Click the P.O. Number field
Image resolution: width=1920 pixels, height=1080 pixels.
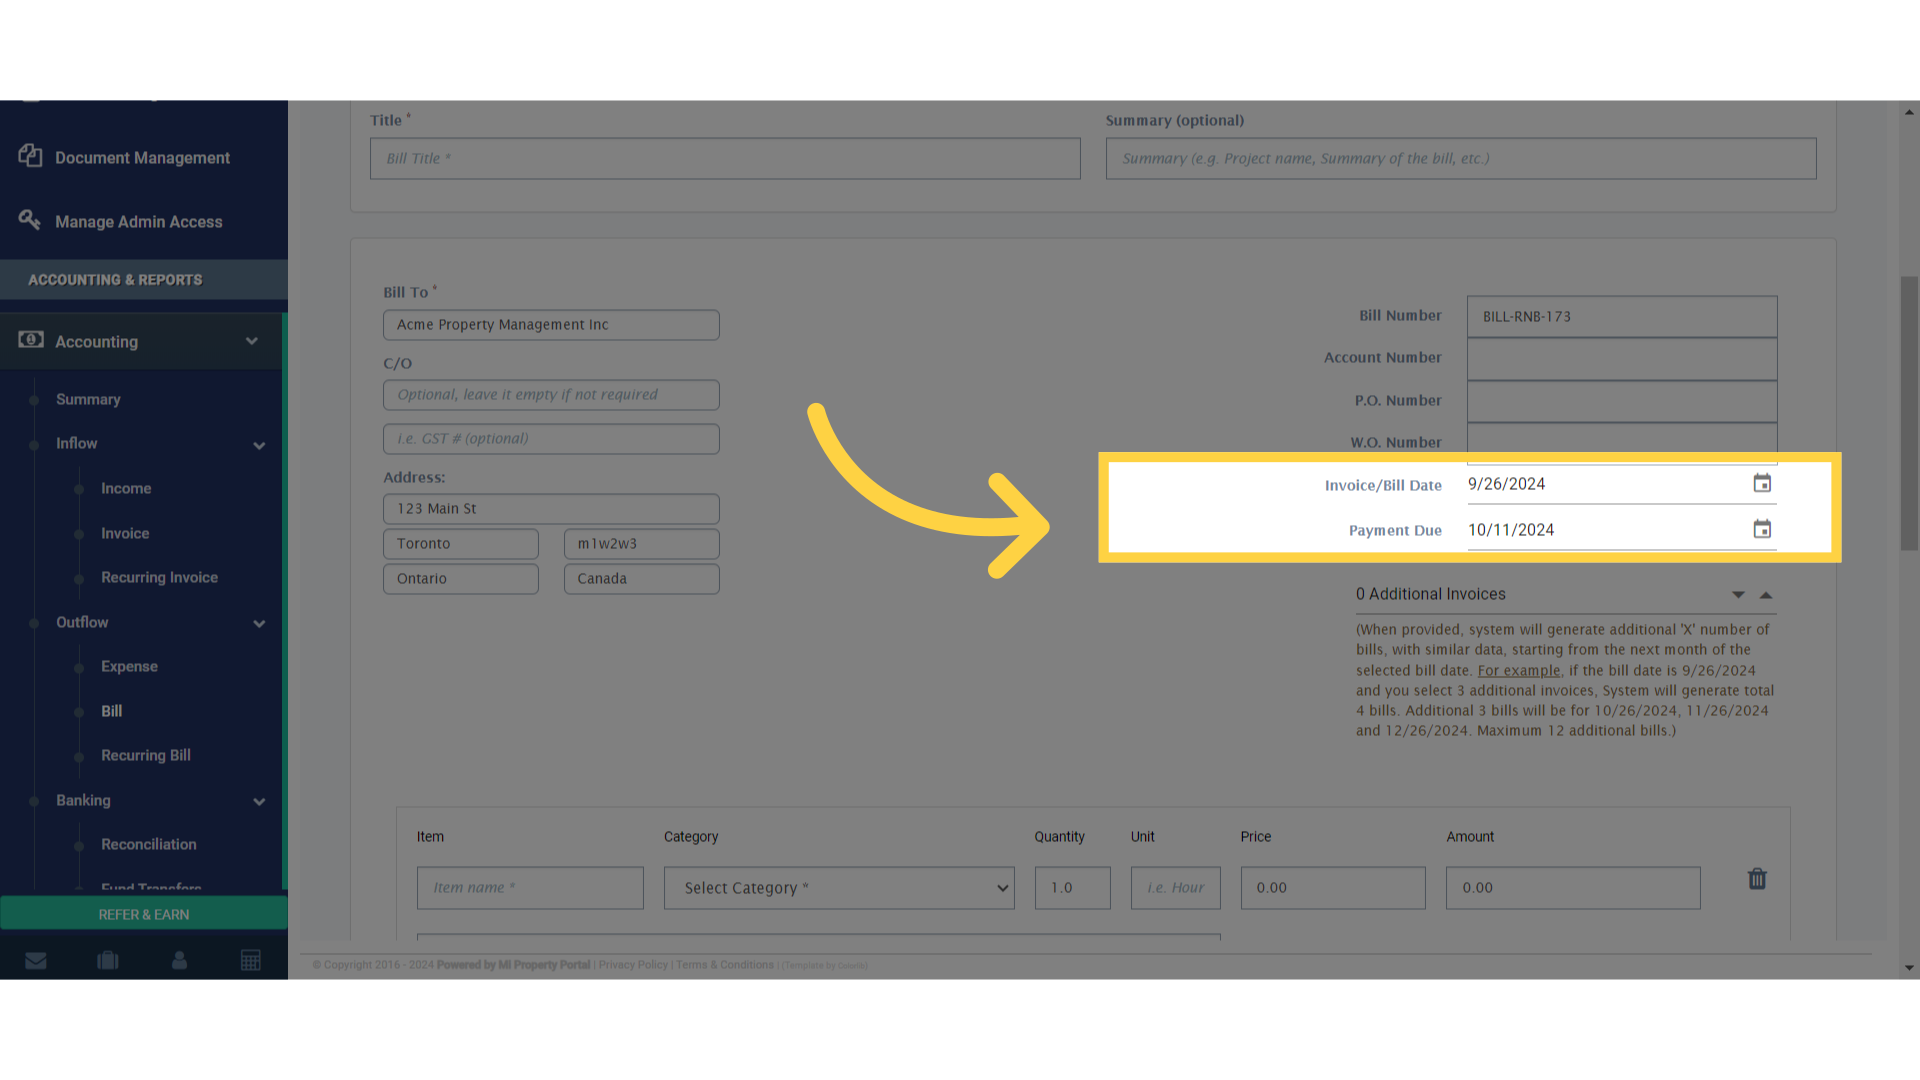point(1622,401)
